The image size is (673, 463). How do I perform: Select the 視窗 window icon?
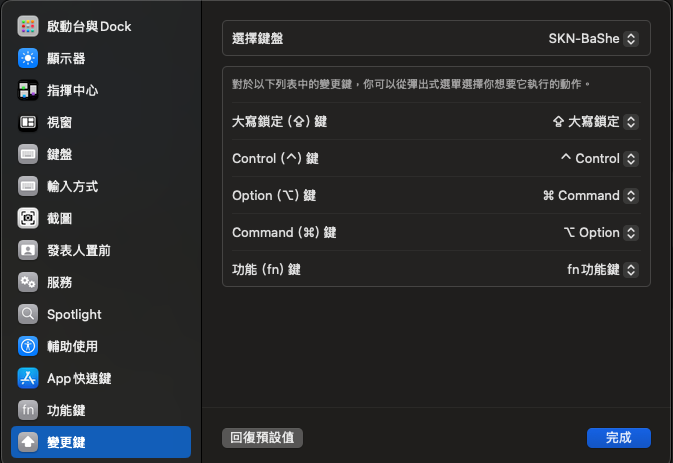click(x=28, y=122)
